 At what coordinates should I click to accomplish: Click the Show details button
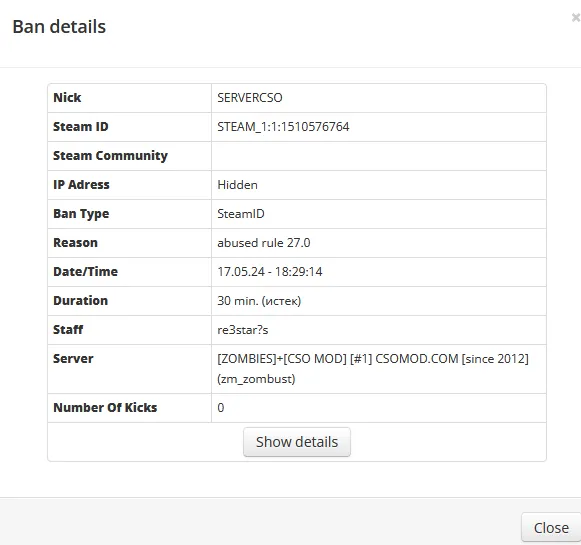coord(297,442)
